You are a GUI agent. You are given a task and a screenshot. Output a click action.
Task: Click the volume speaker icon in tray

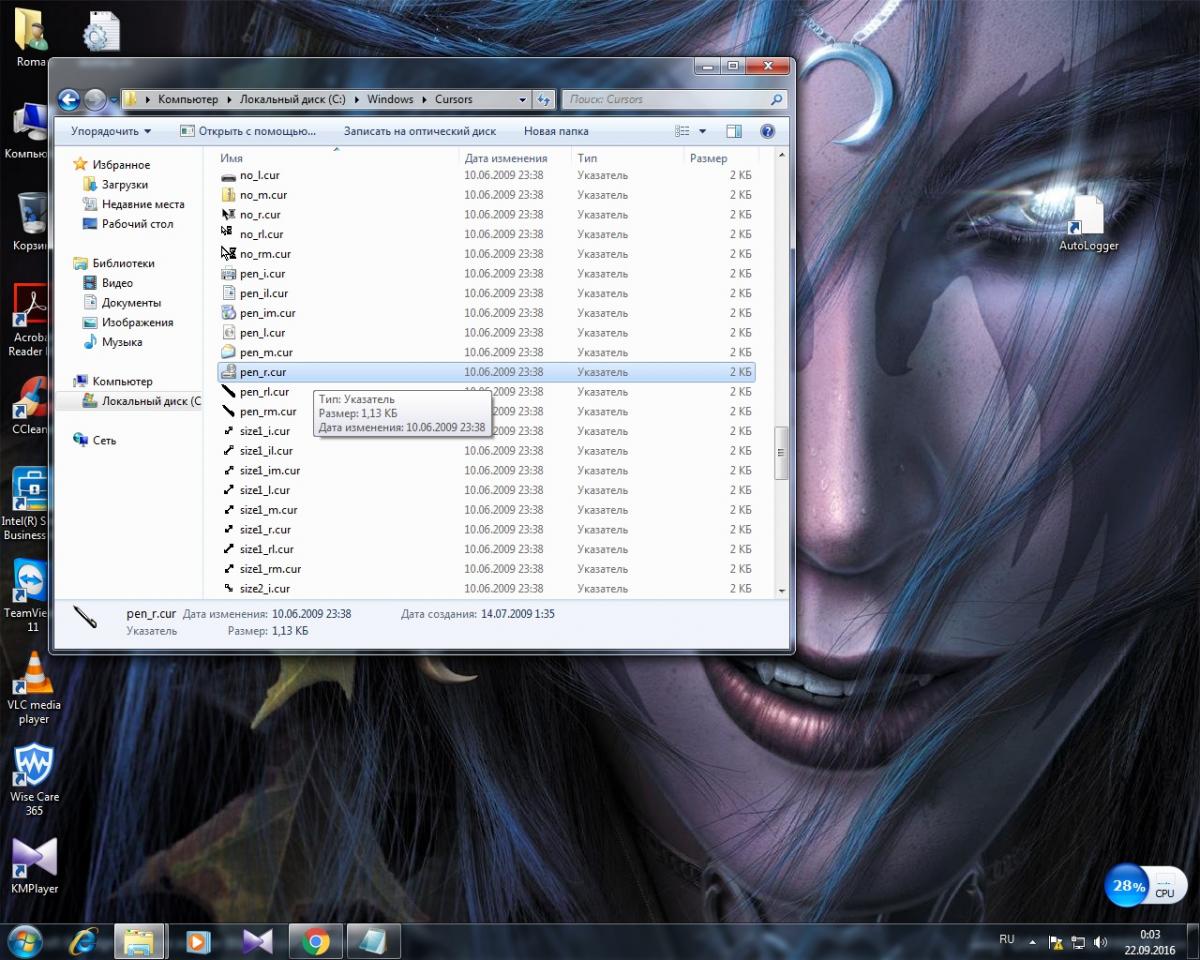pos(1101,942)
